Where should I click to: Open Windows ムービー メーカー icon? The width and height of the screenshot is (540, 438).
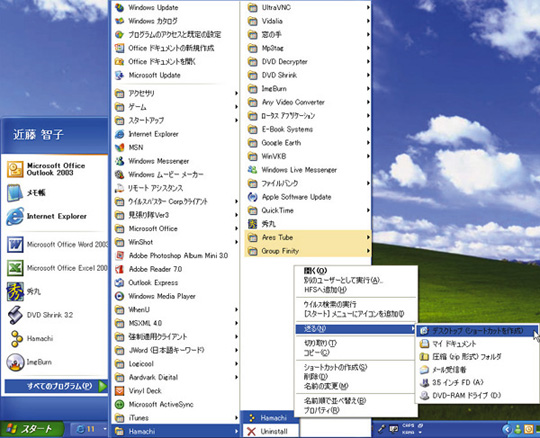(x=120, y=175)
